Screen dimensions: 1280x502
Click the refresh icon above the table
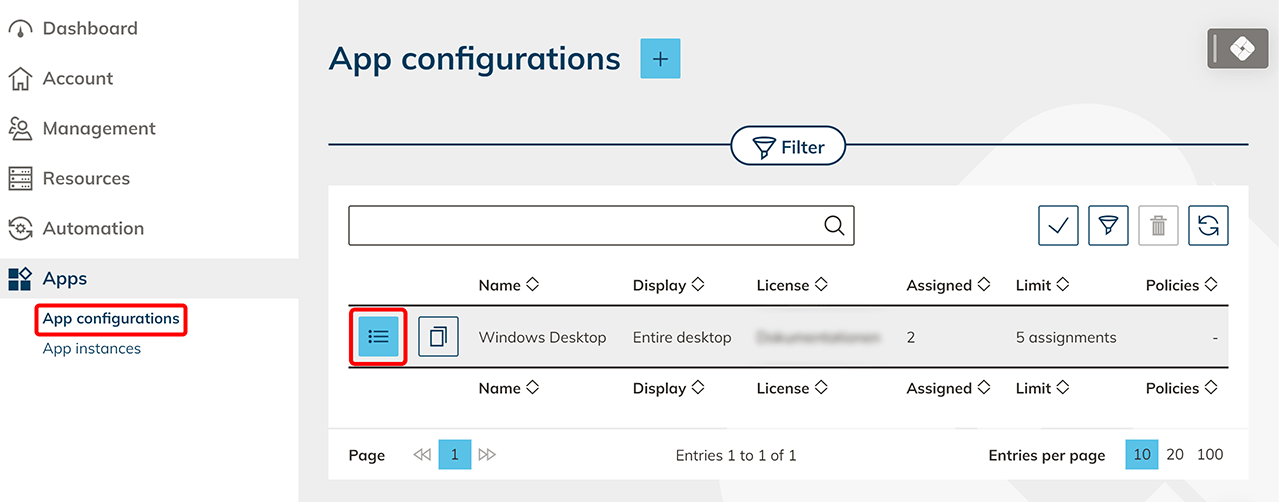pos(1208,226)
